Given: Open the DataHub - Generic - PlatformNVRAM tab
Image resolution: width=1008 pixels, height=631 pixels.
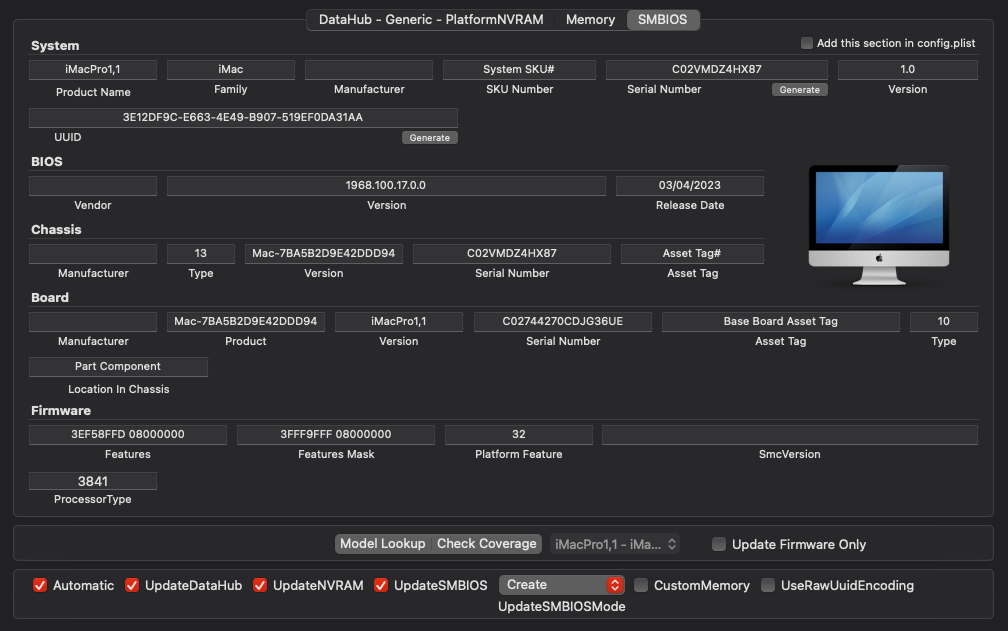Looking at the screenshot, I should click(432, 19).
